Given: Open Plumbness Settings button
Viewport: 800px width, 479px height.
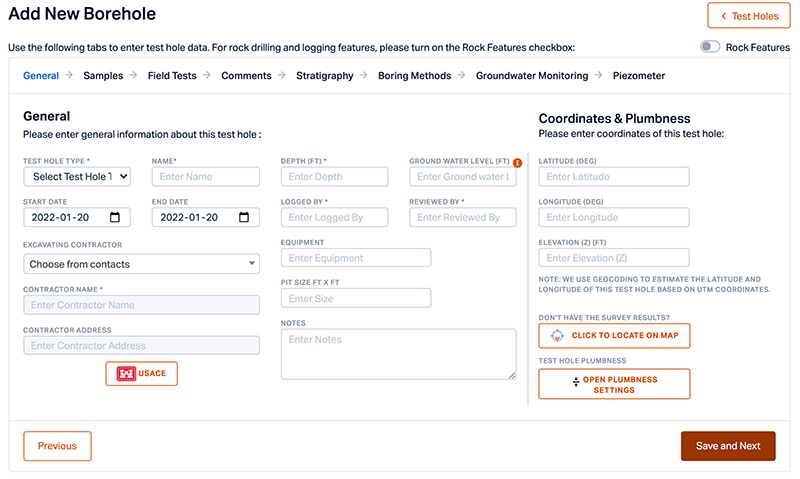Looking at the screenshot, I should [614, 384].
